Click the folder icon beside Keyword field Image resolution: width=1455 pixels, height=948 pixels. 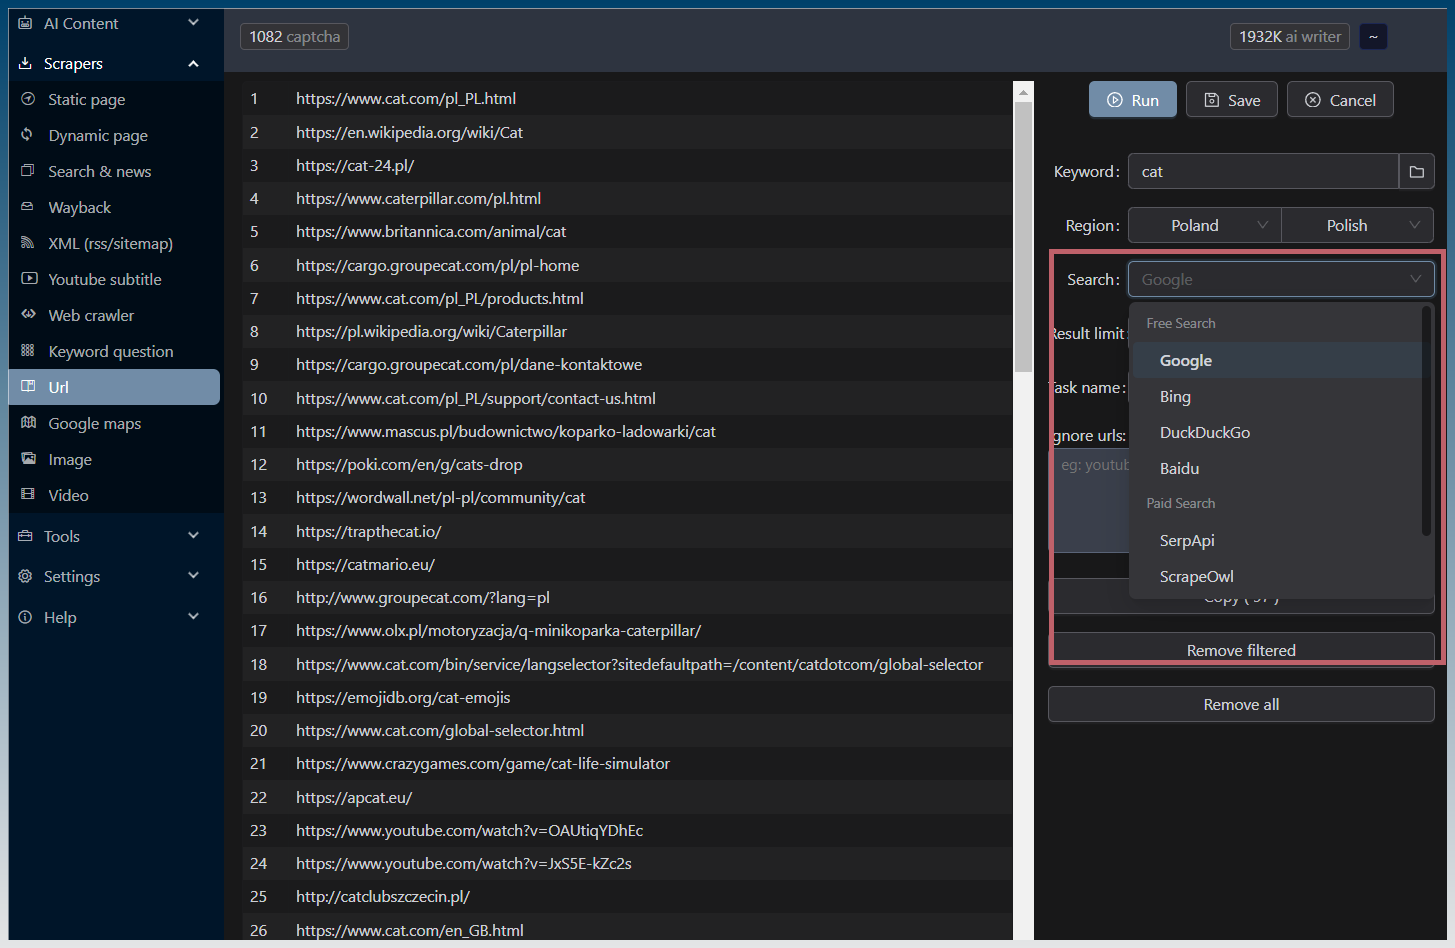[1416, 172]
